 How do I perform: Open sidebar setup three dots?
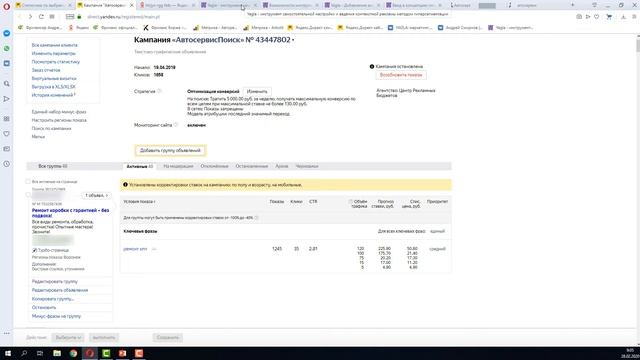pos(7,333)
